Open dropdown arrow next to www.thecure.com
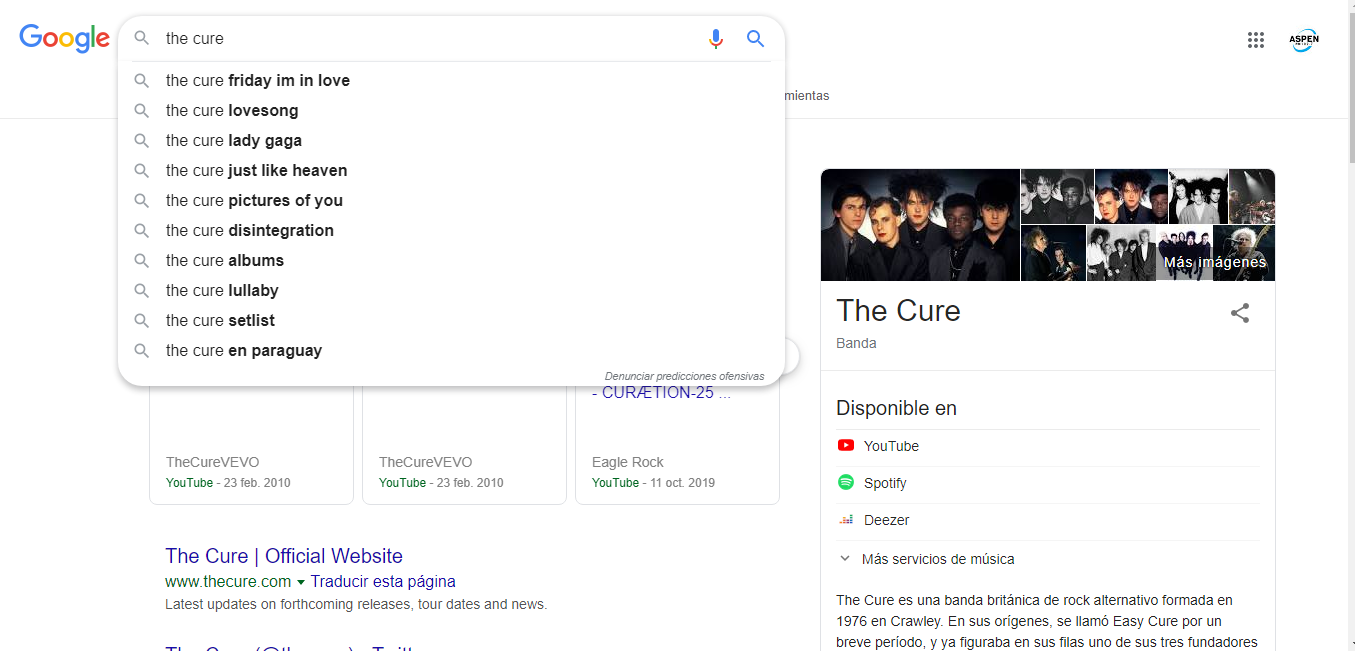Image resolution: width=1355 pixels, height=651 pixels. tap(301, 582)
